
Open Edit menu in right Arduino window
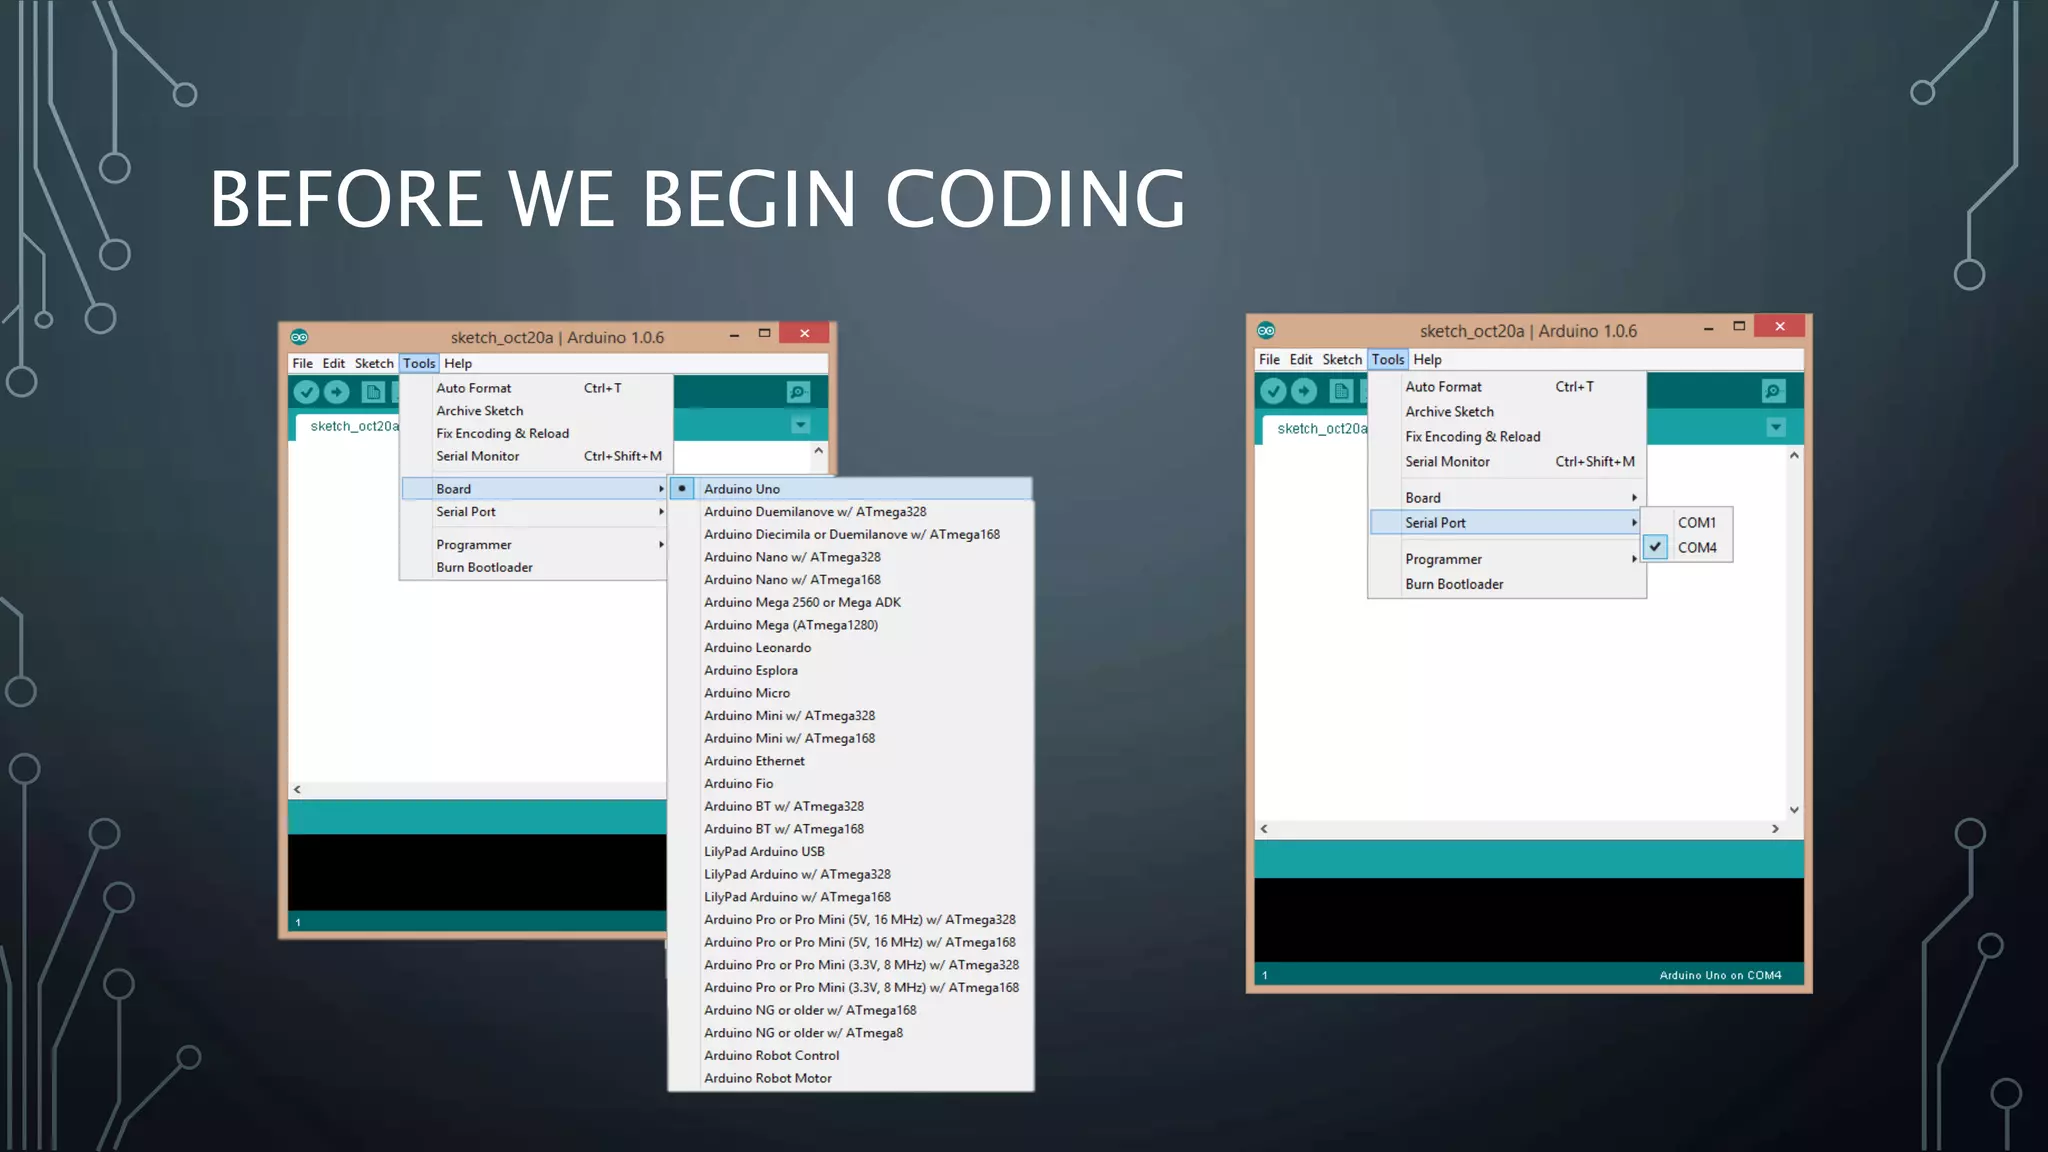tap(1301, 360)
